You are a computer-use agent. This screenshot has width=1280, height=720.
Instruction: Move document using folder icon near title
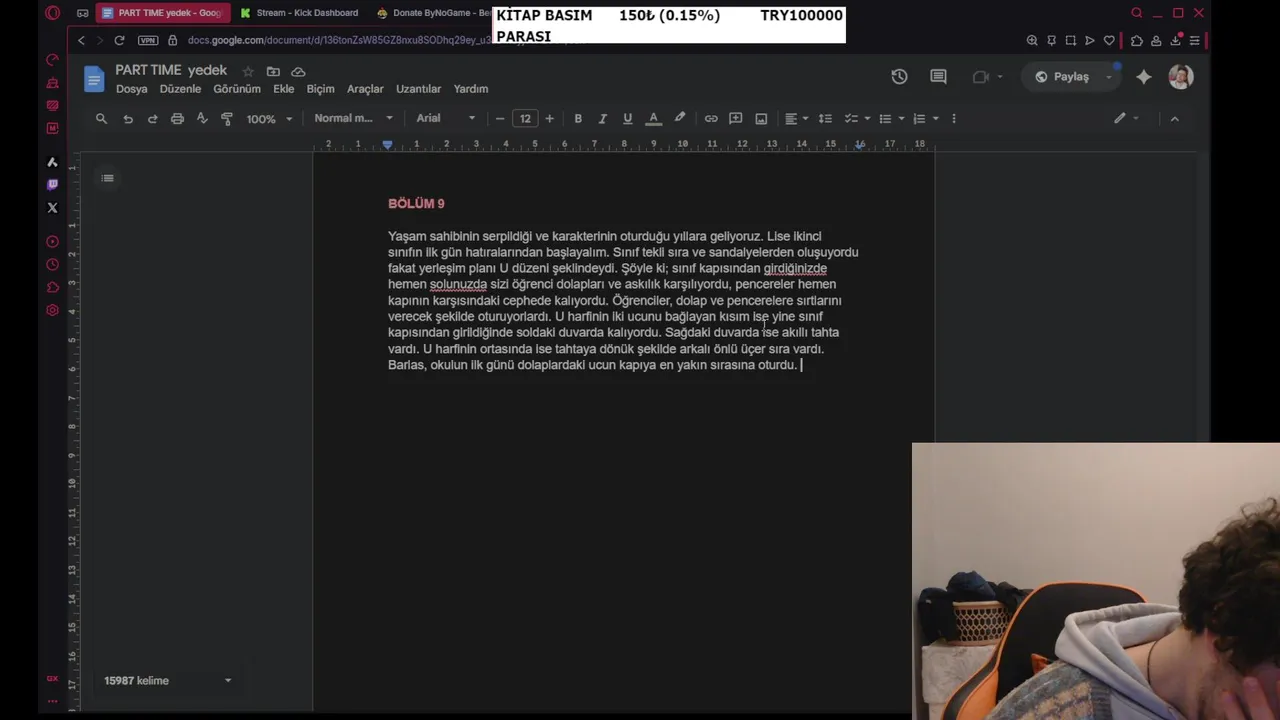[273, 71]
